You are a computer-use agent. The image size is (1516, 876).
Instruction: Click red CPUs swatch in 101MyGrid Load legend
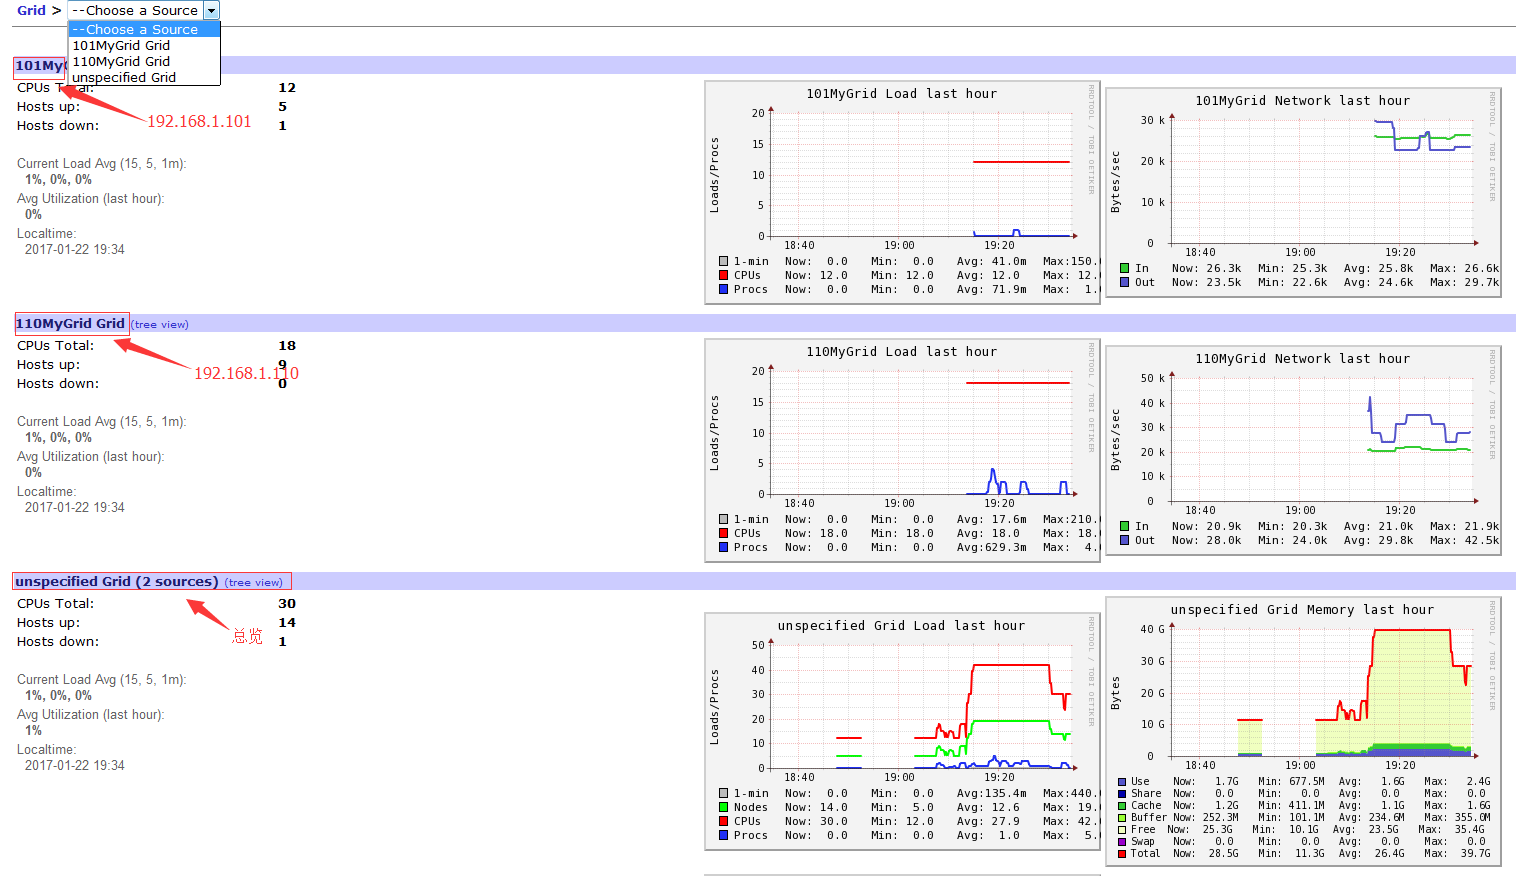coord(723,275)
